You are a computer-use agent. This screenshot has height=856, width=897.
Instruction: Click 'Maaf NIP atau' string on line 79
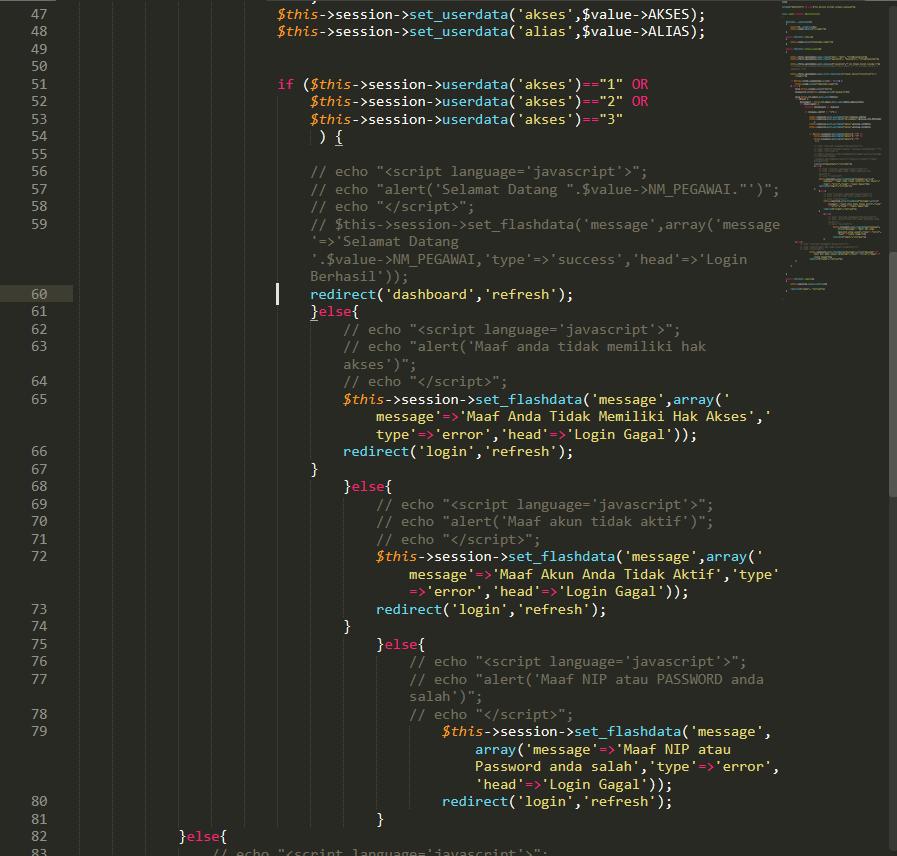pos(673,750)
